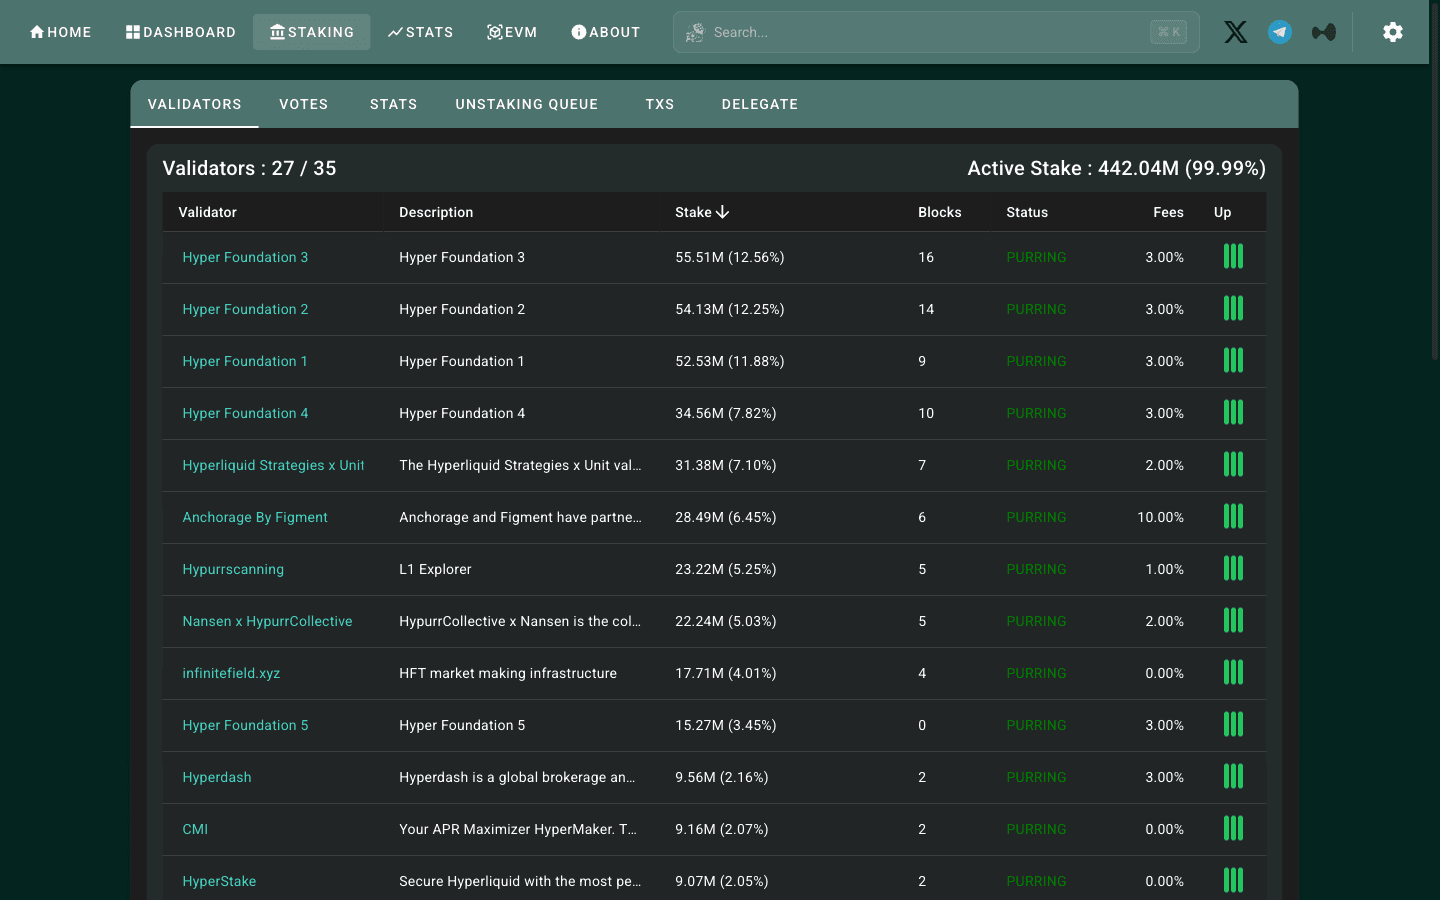The image size is (1440, 900).
Task: Click uptime bars for Hyper Foundation 4
Action: click(x=1233, y=413)
